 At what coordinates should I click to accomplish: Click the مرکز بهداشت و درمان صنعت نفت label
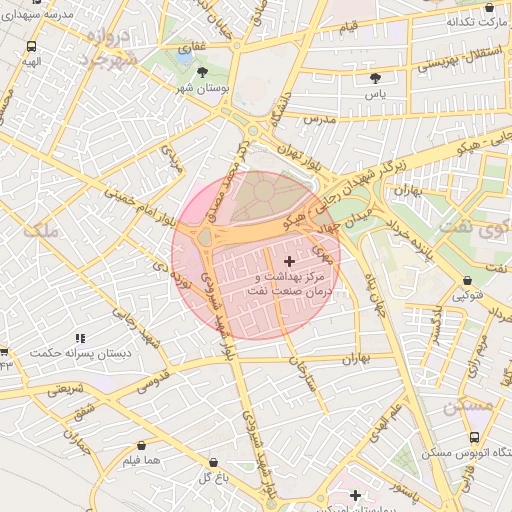pyautogui.click(x=289, y=284)
